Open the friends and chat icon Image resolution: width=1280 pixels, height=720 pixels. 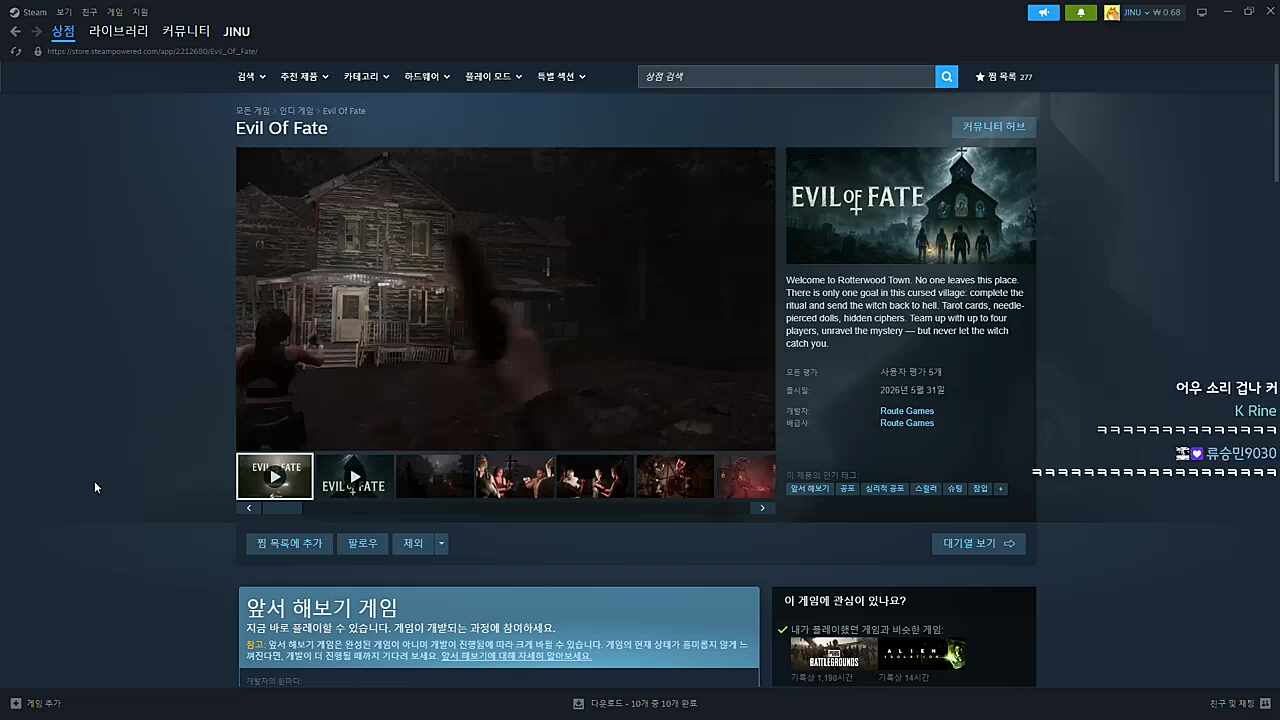[x=1266, y=703]
